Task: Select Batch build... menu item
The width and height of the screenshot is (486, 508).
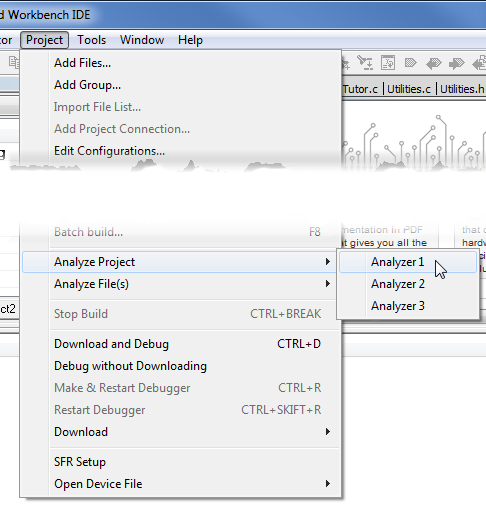Action: click(180, 232)
